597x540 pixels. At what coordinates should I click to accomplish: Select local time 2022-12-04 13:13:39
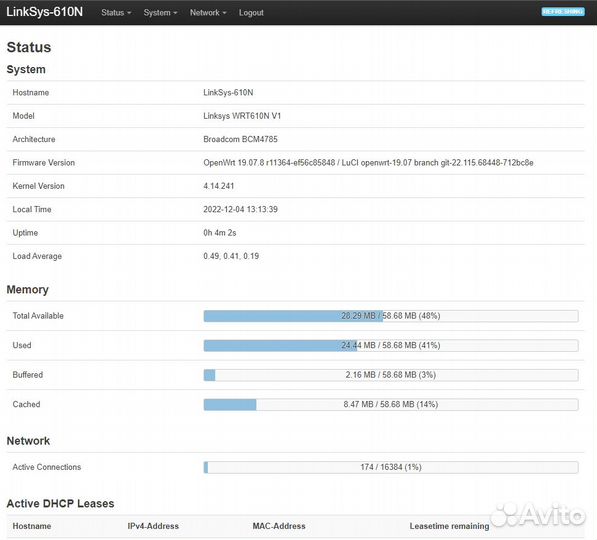pos(240,209)
